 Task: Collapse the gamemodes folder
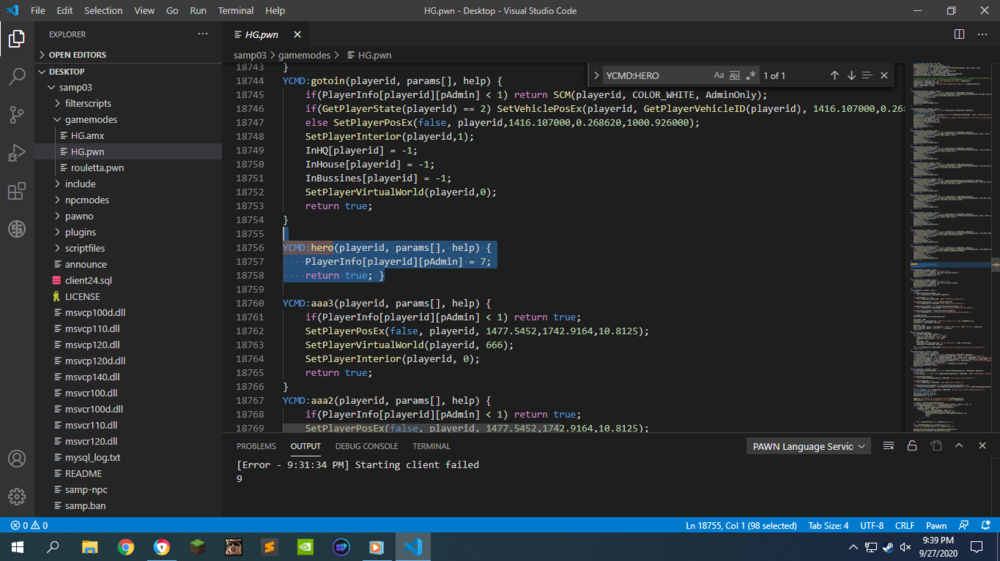[128, 119]
